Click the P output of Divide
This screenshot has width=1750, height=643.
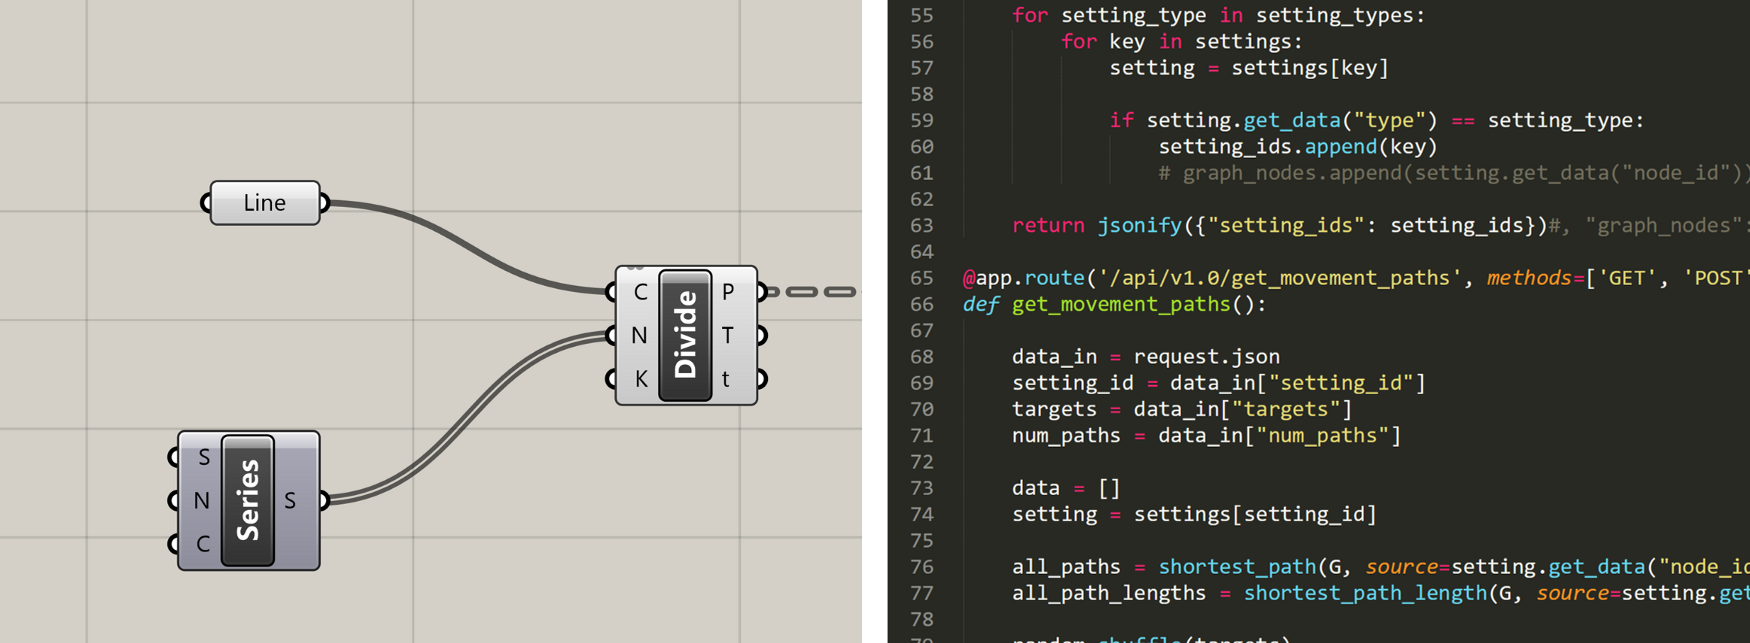[x=728, y=292]
